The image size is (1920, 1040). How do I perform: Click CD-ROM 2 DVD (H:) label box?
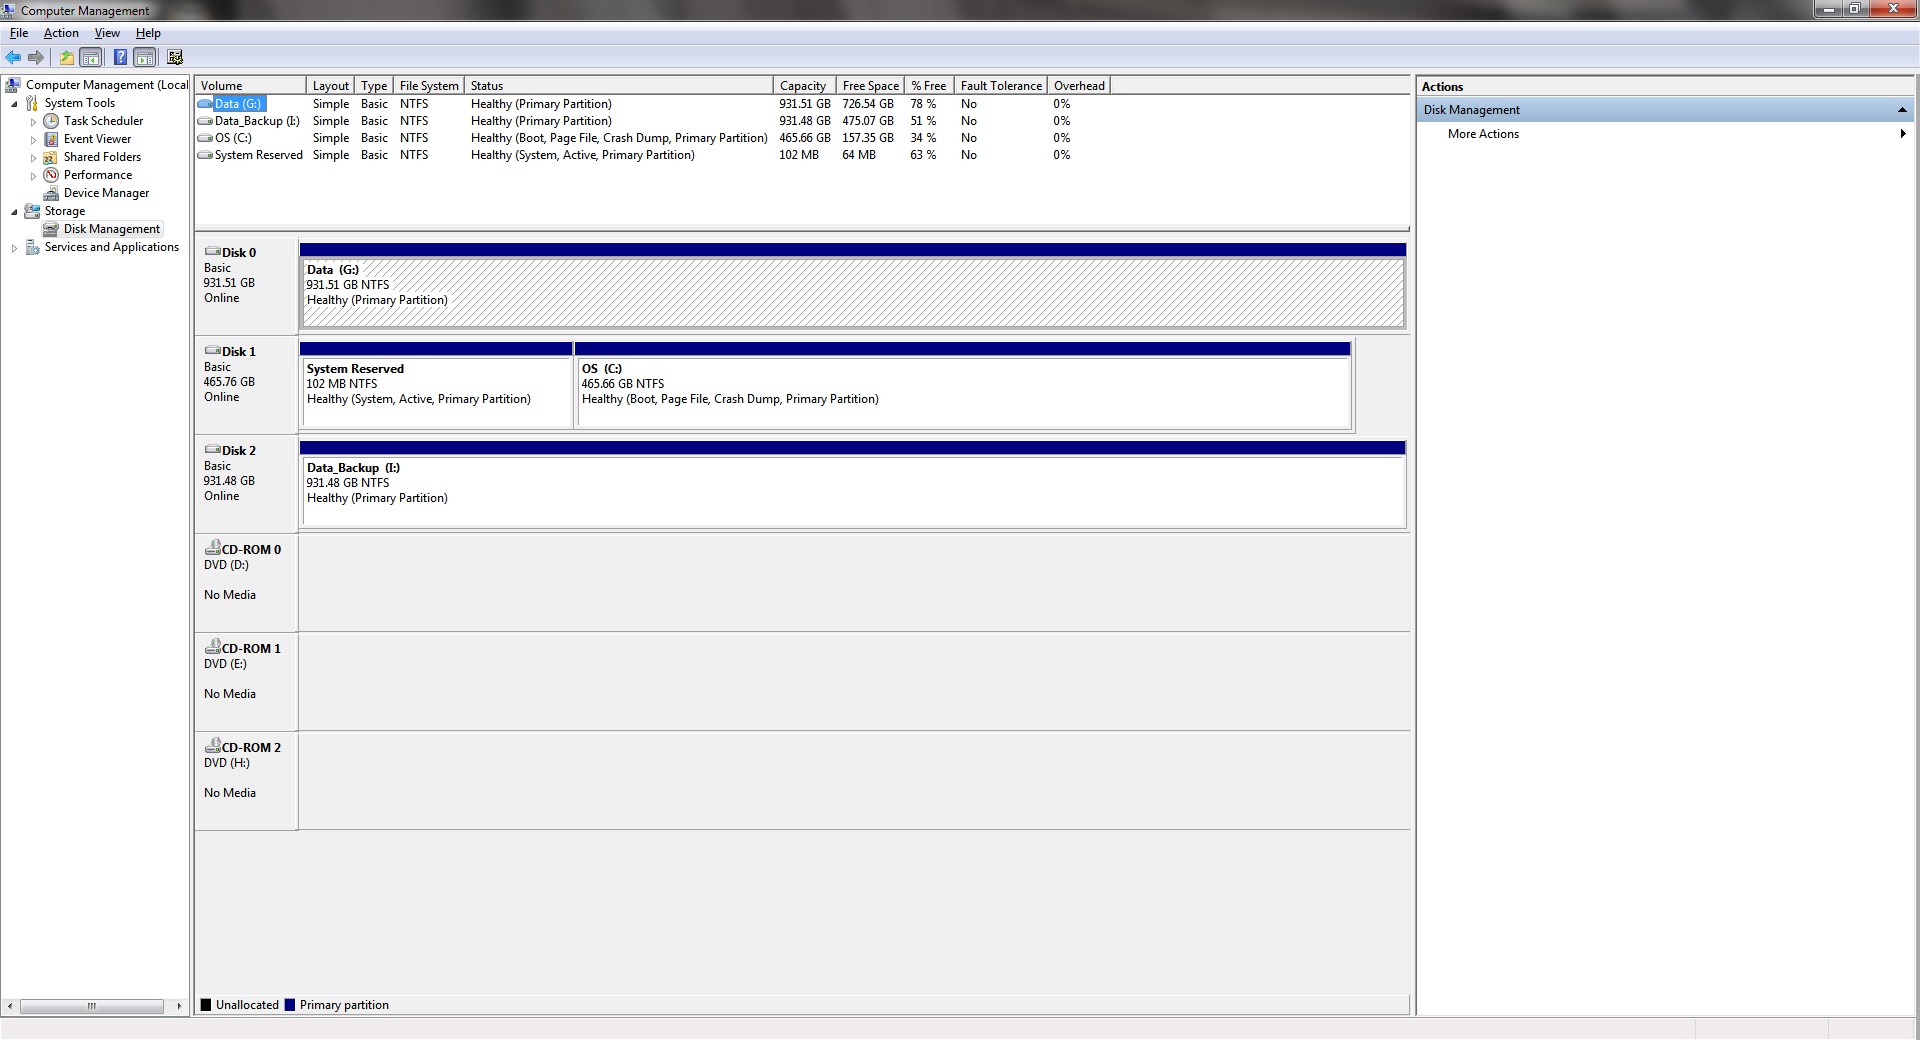click(246, 781)
